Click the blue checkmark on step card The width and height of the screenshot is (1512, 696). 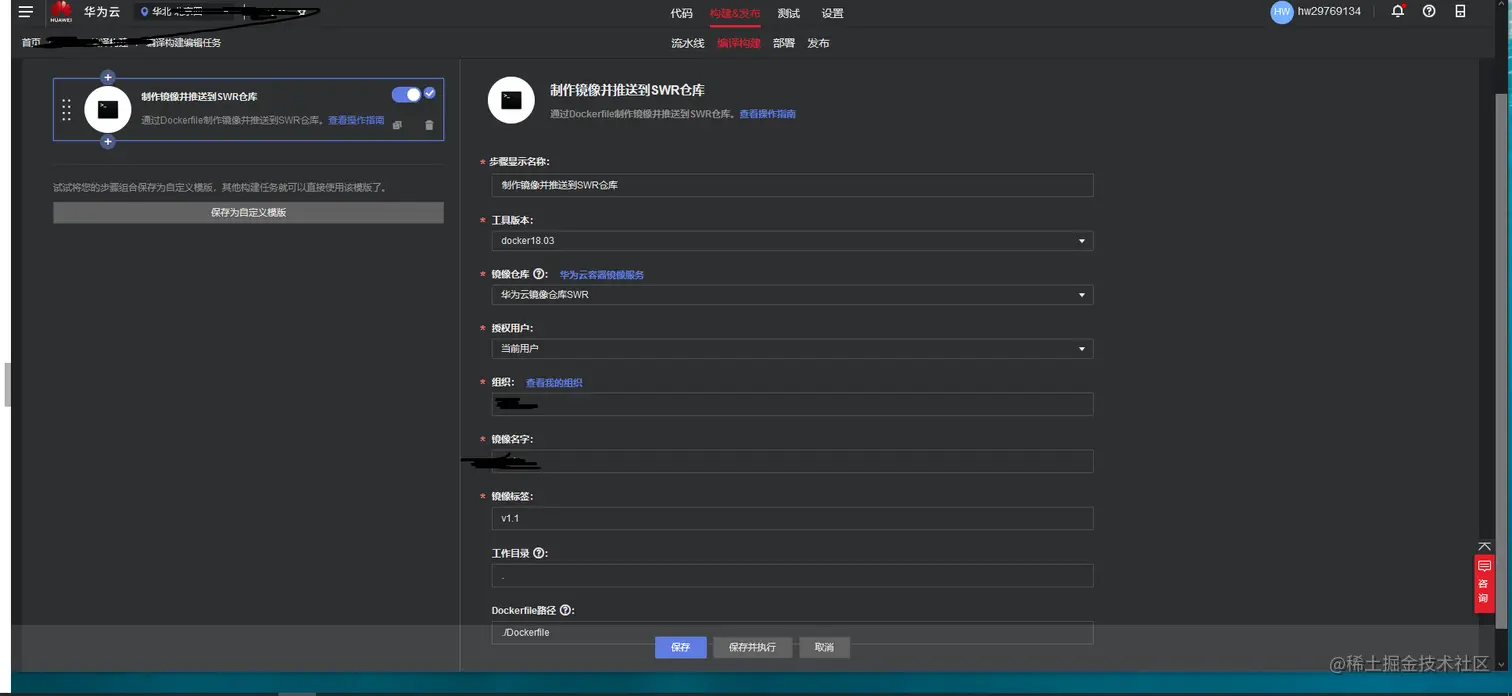click(x=430, y=93)
